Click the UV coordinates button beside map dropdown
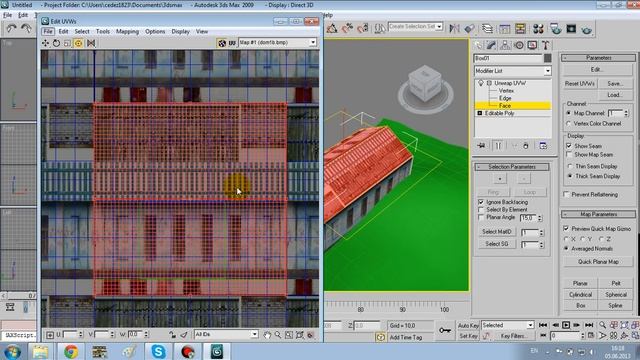Image resolution: width=640 pixels, height=360 pixels. tap(232, 43)
